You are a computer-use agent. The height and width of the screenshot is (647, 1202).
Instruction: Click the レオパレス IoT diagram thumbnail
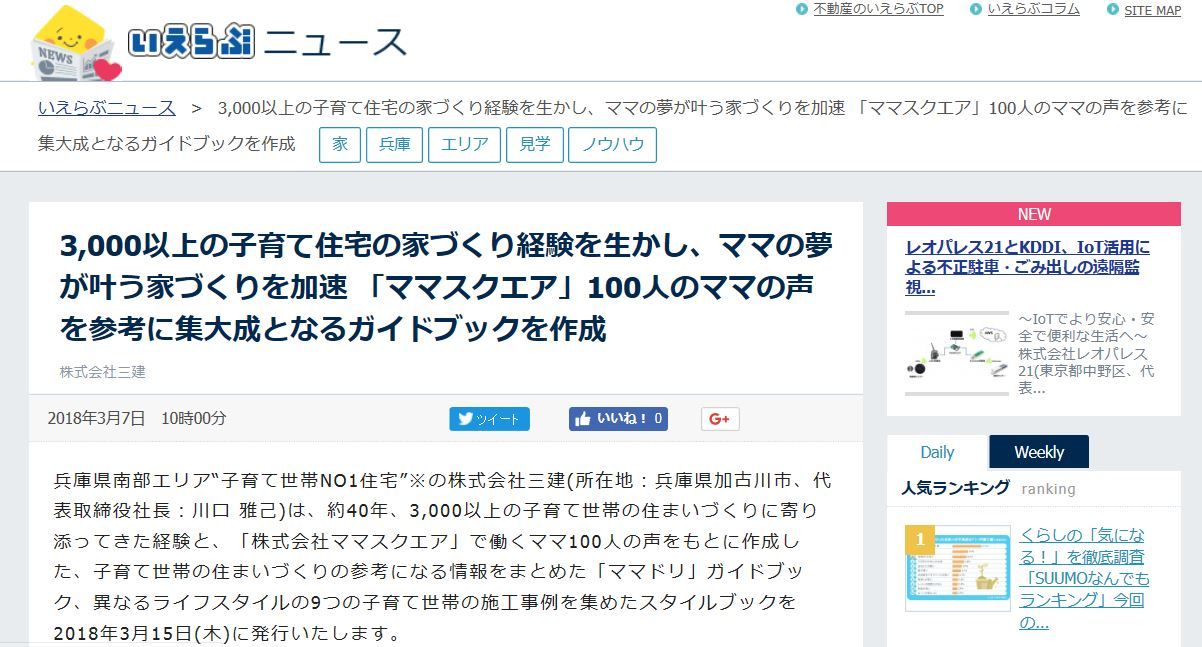pos(957,354)
